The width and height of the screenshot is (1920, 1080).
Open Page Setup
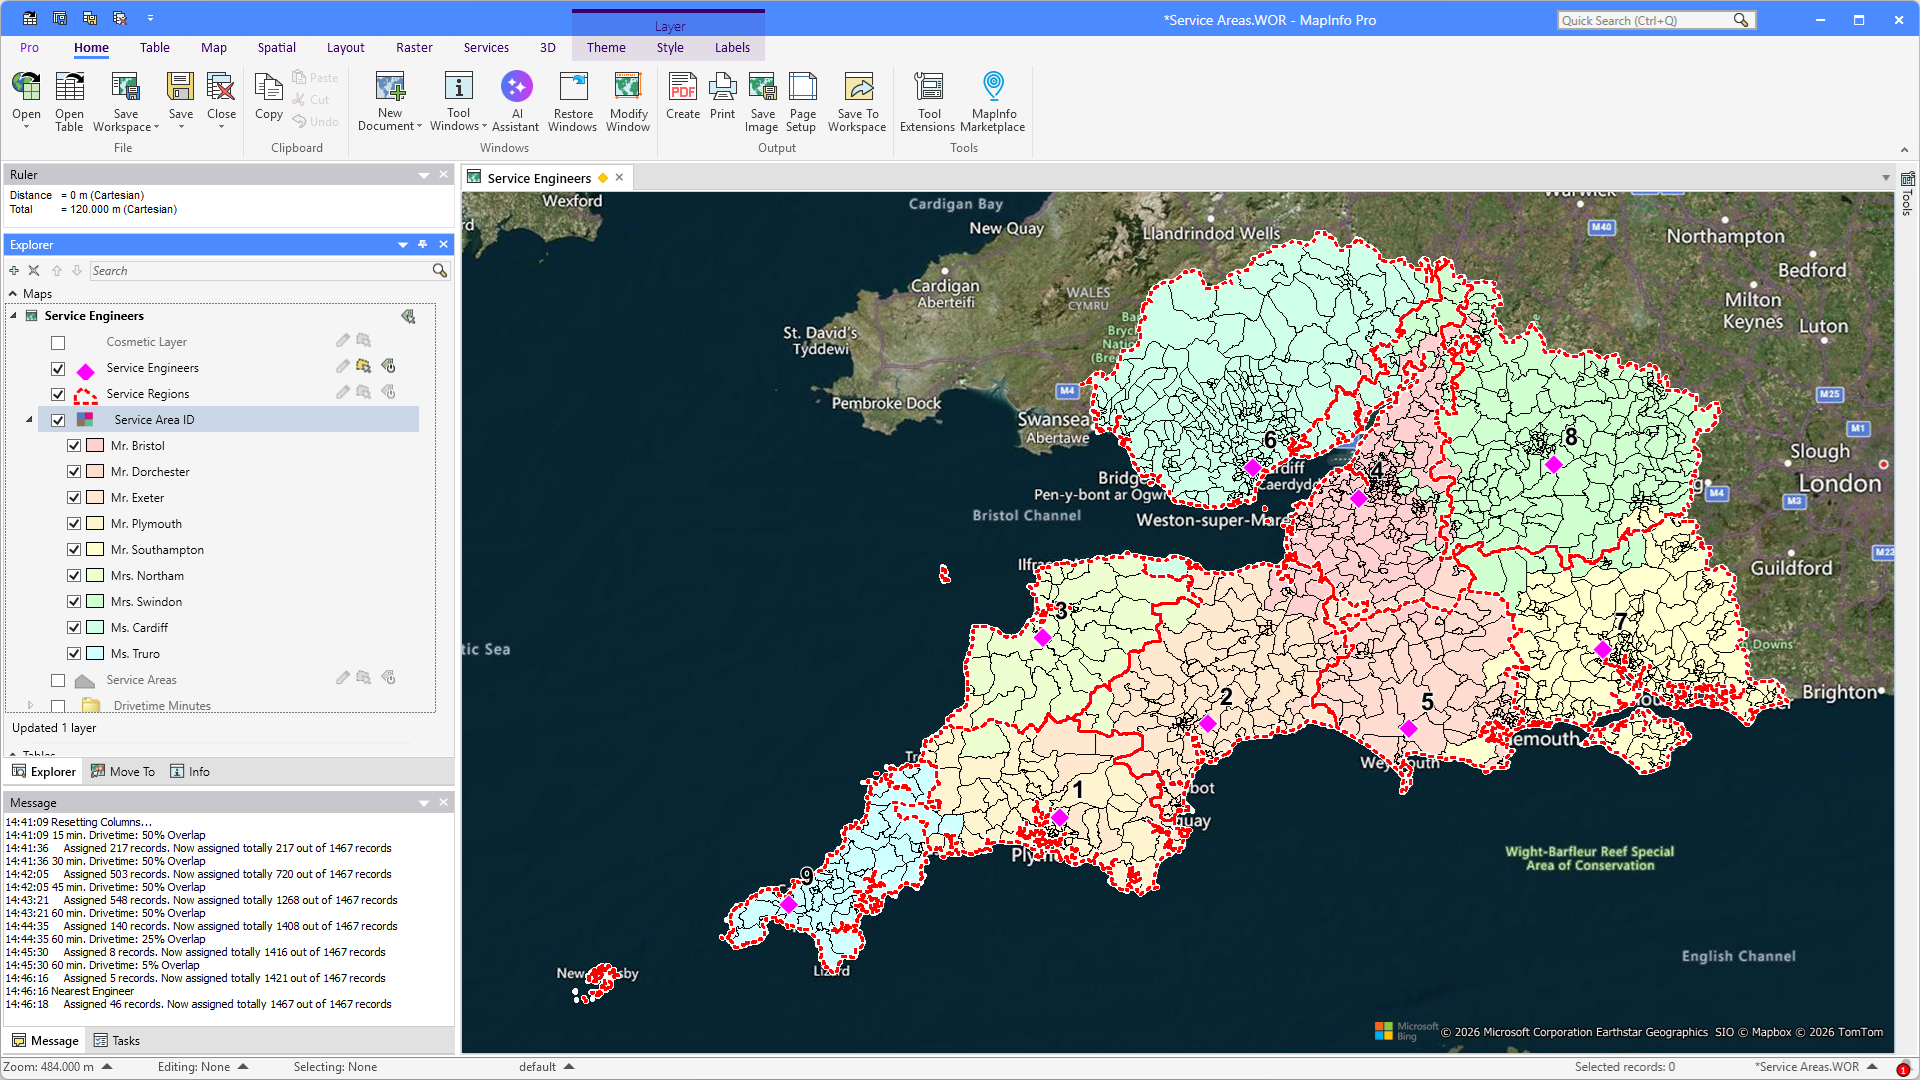point(802,101)
